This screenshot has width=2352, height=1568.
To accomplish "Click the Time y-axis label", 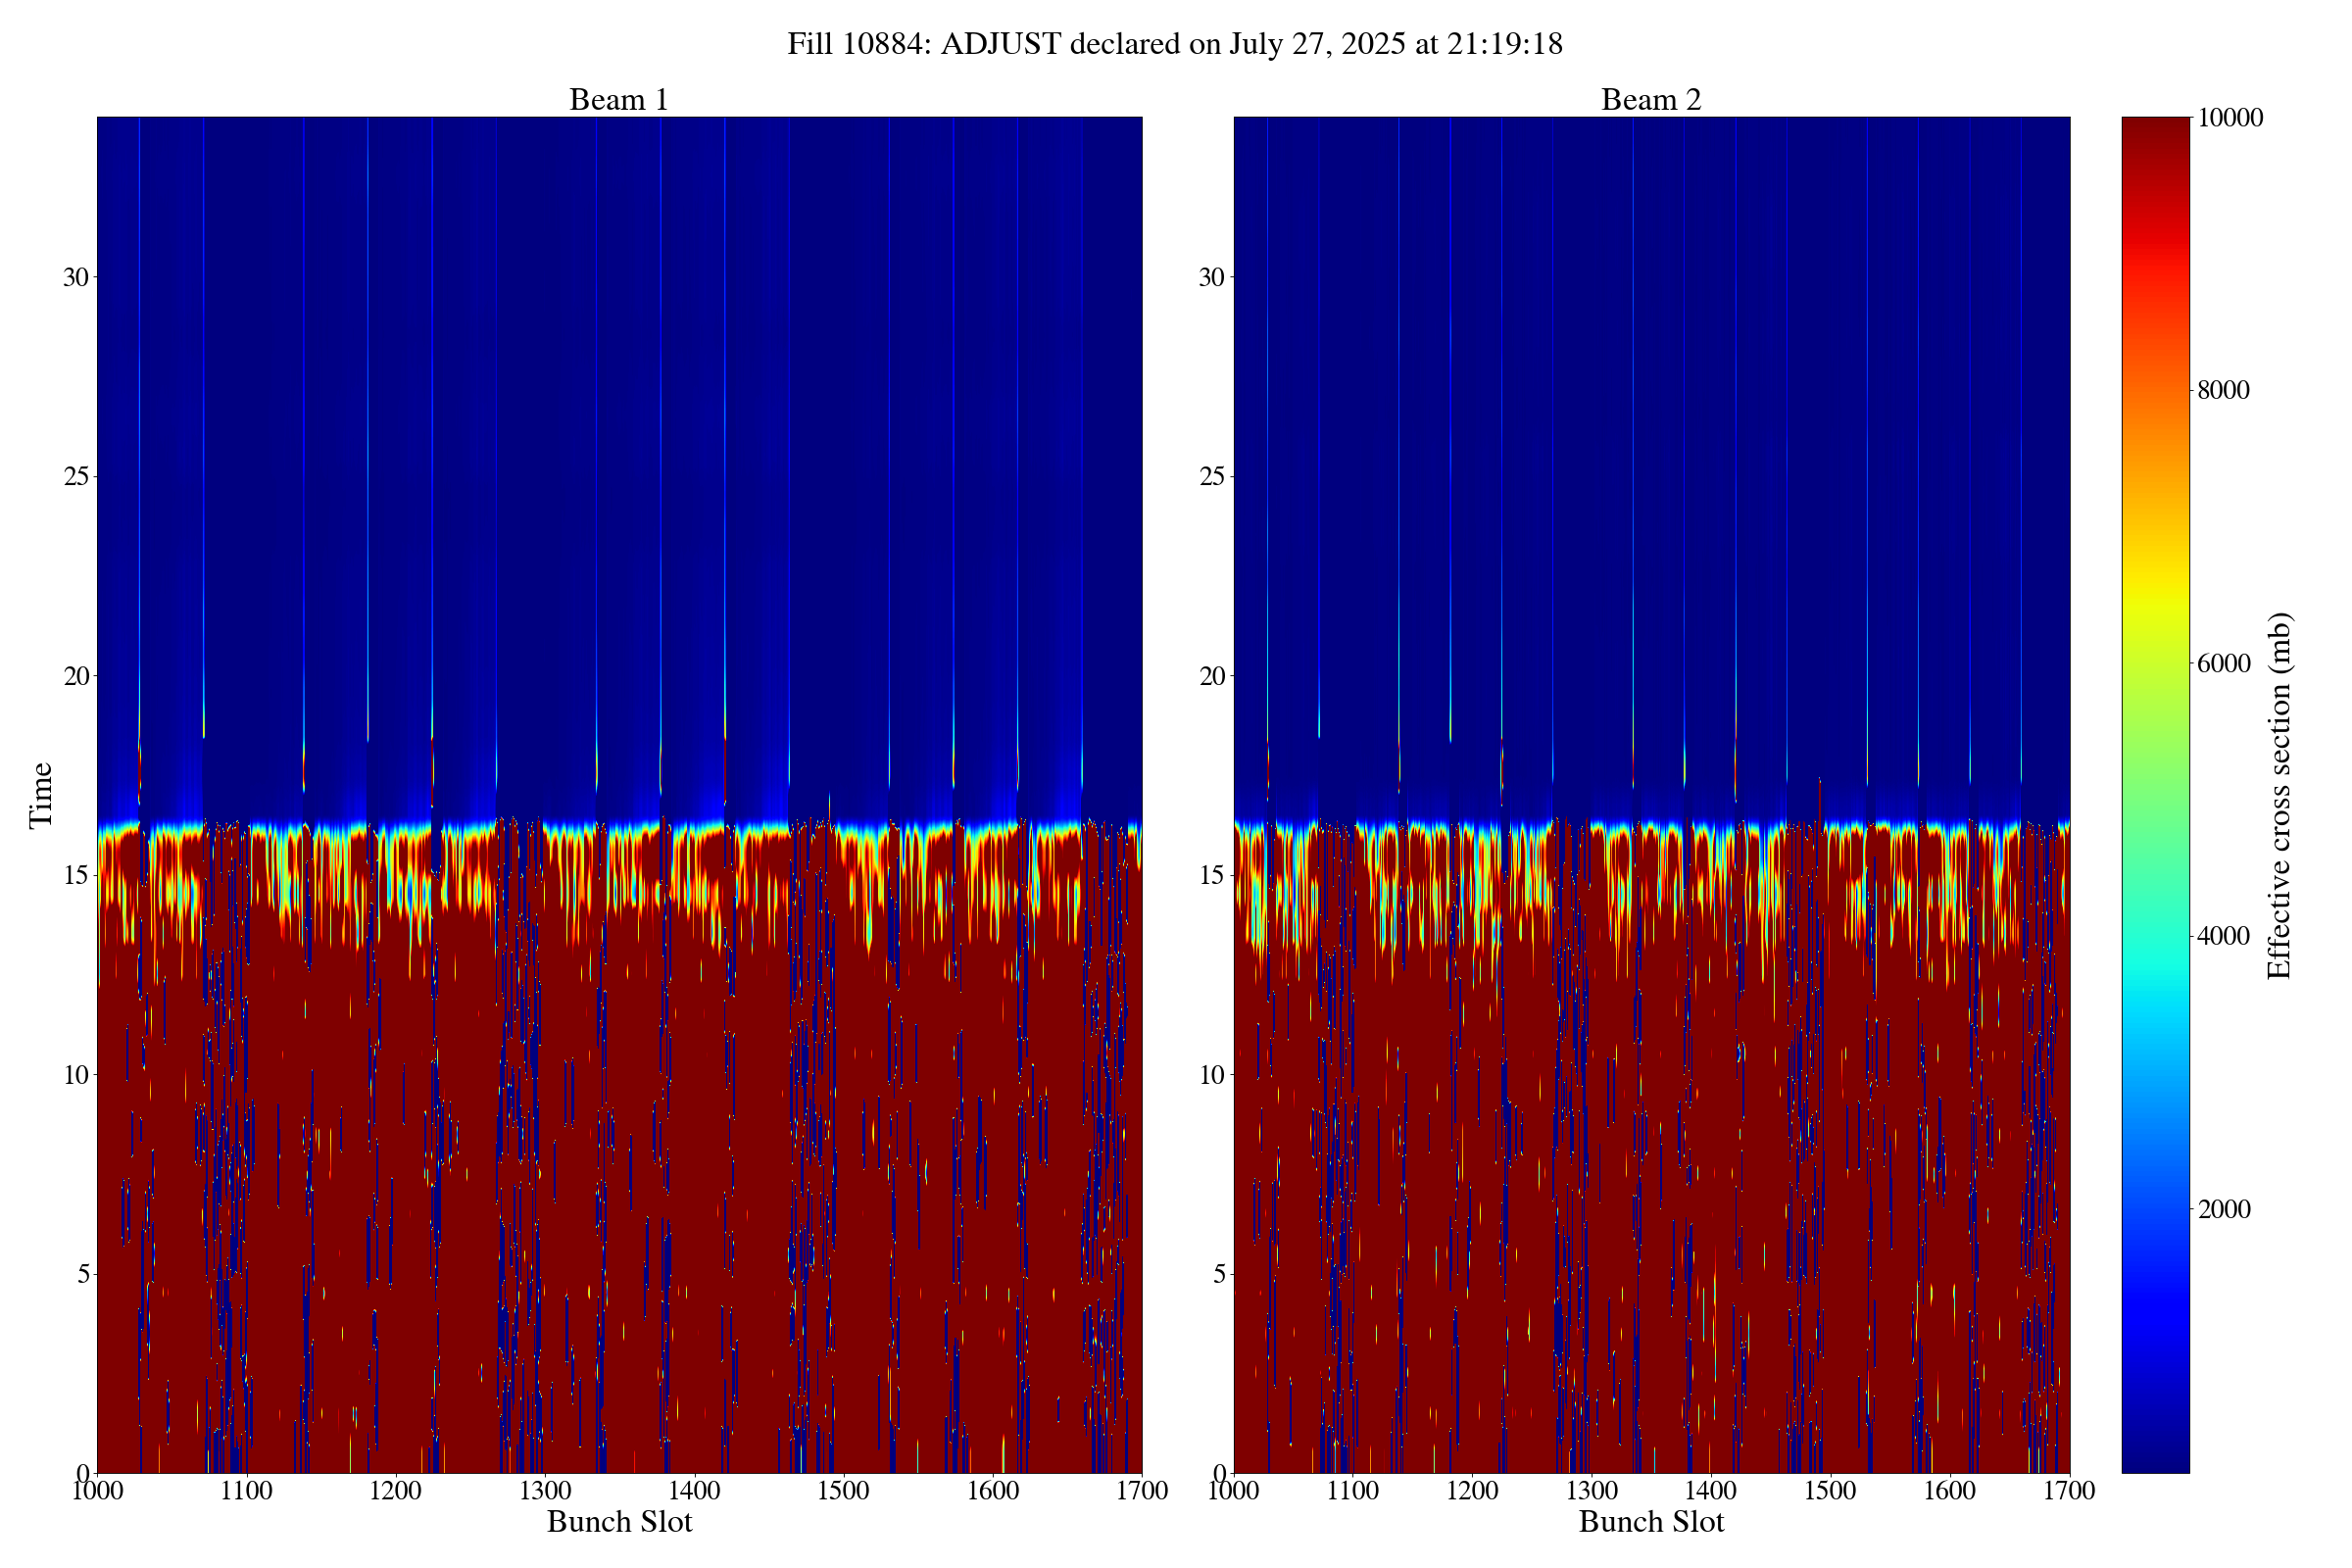I will 41,795.
